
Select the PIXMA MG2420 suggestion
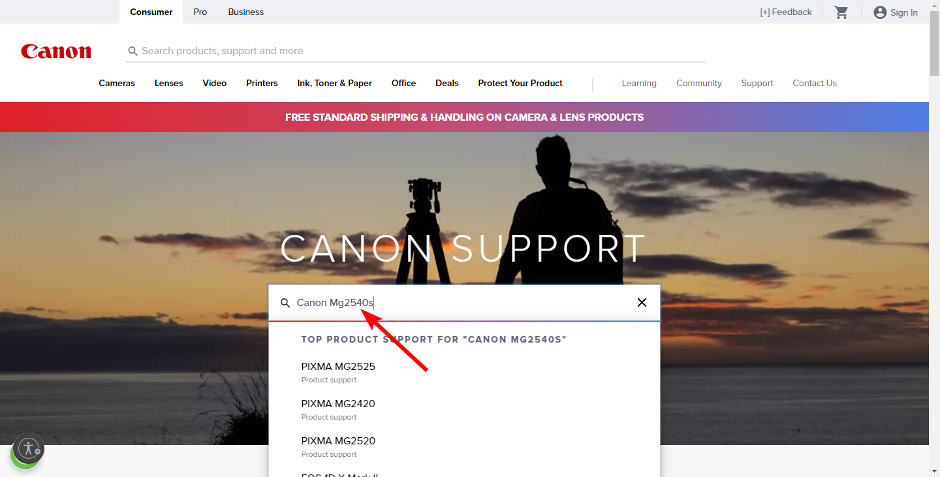pos(338,409)
